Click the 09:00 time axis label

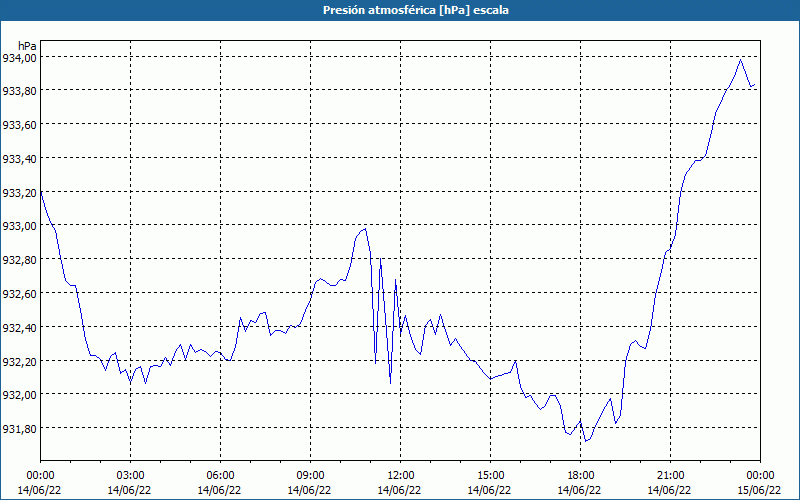pos(310,476)
